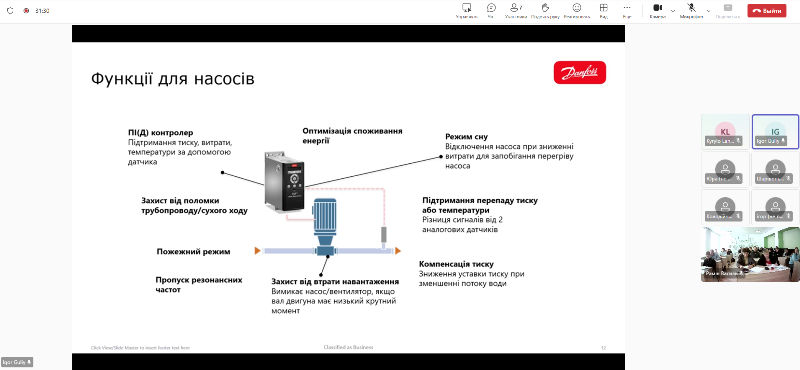The height and width of the screenshot is (370, 800).
Task: Click 'Пропуск резонансних частот' label
Action: [198, 285]
